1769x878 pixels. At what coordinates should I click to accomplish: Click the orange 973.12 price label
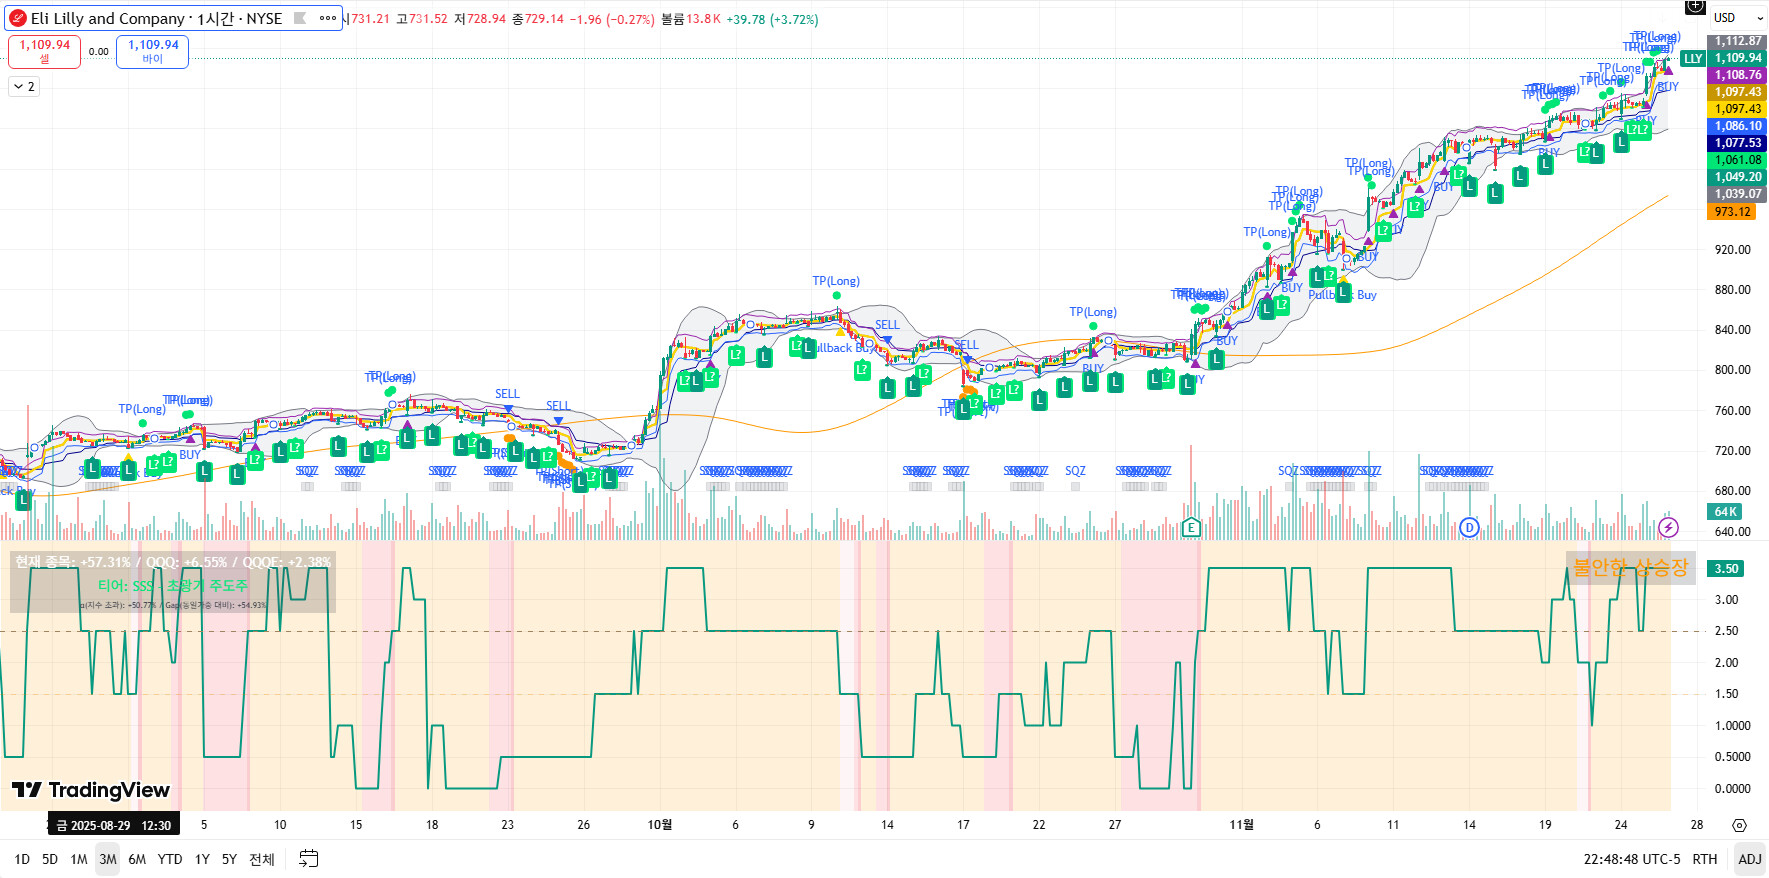(1733, 212)
